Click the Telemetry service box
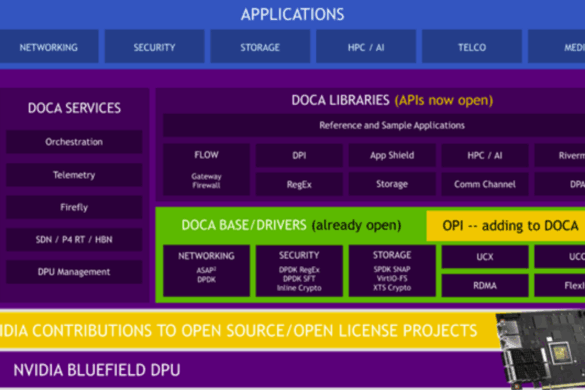Viewport: 585px width, 390px height. (74, 175)
